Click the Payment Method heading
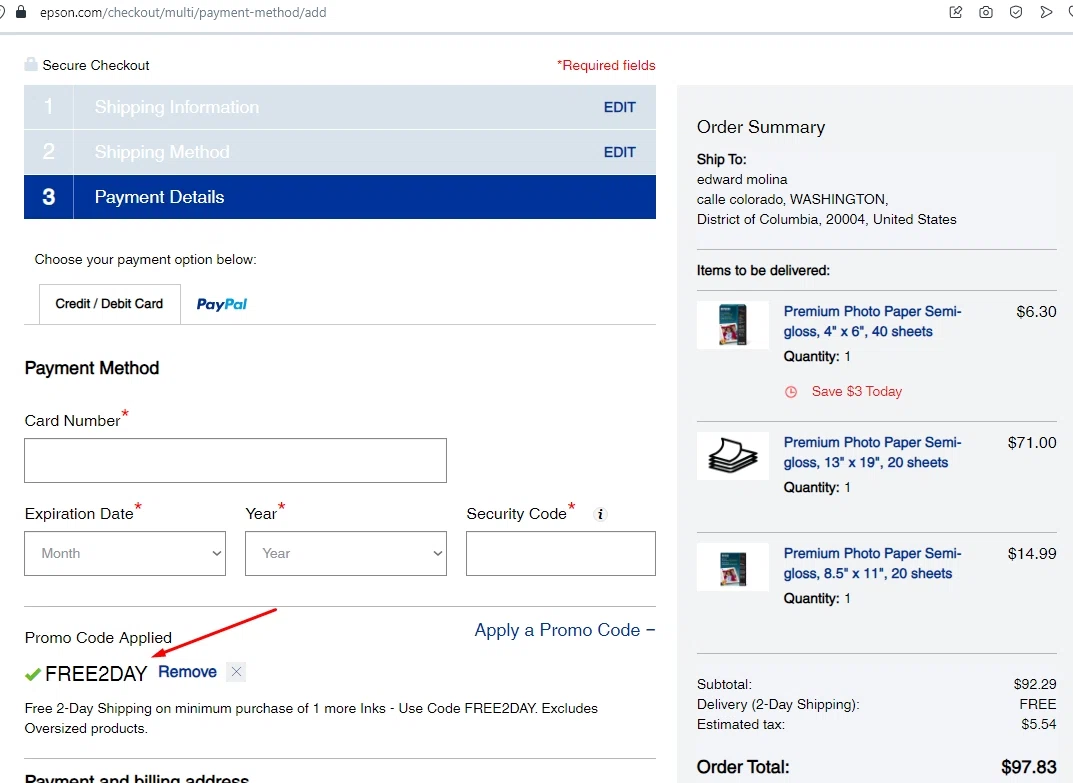The width and height of the screenshot is (1073, 783). [x=92, y=368]
